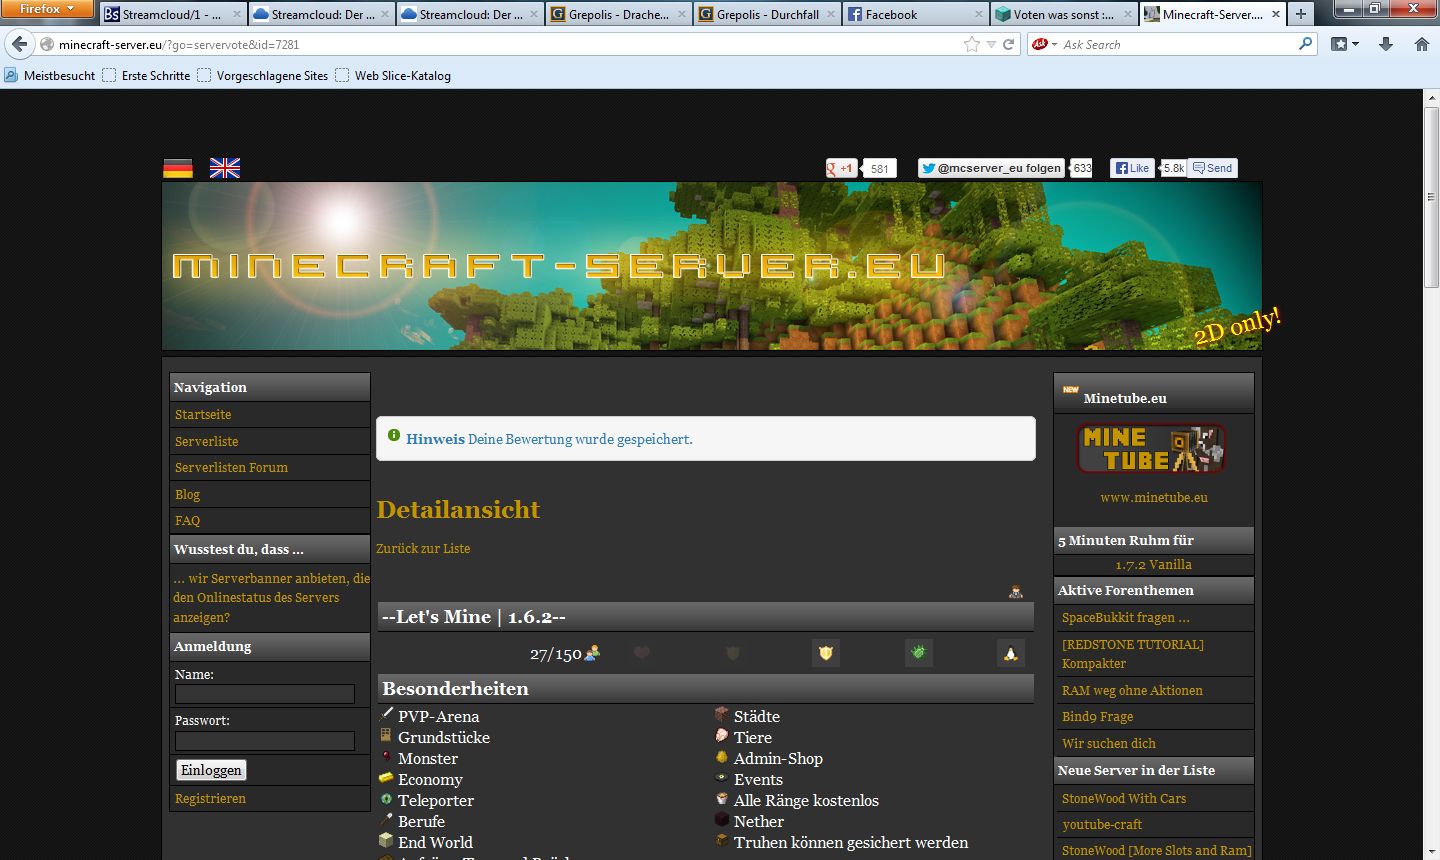Screen dimensions: 1440x860
Task: Switch site language to English flag
Action: 225,168
